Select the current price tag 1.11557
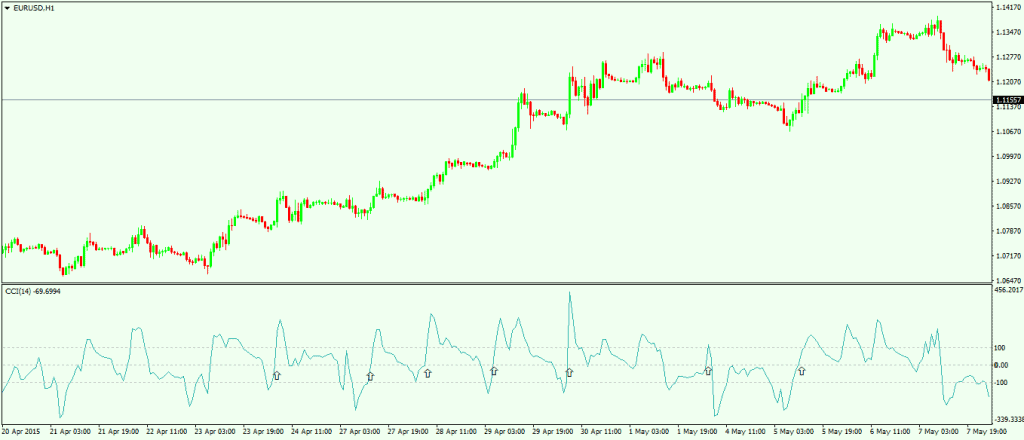 point(1006,100)
